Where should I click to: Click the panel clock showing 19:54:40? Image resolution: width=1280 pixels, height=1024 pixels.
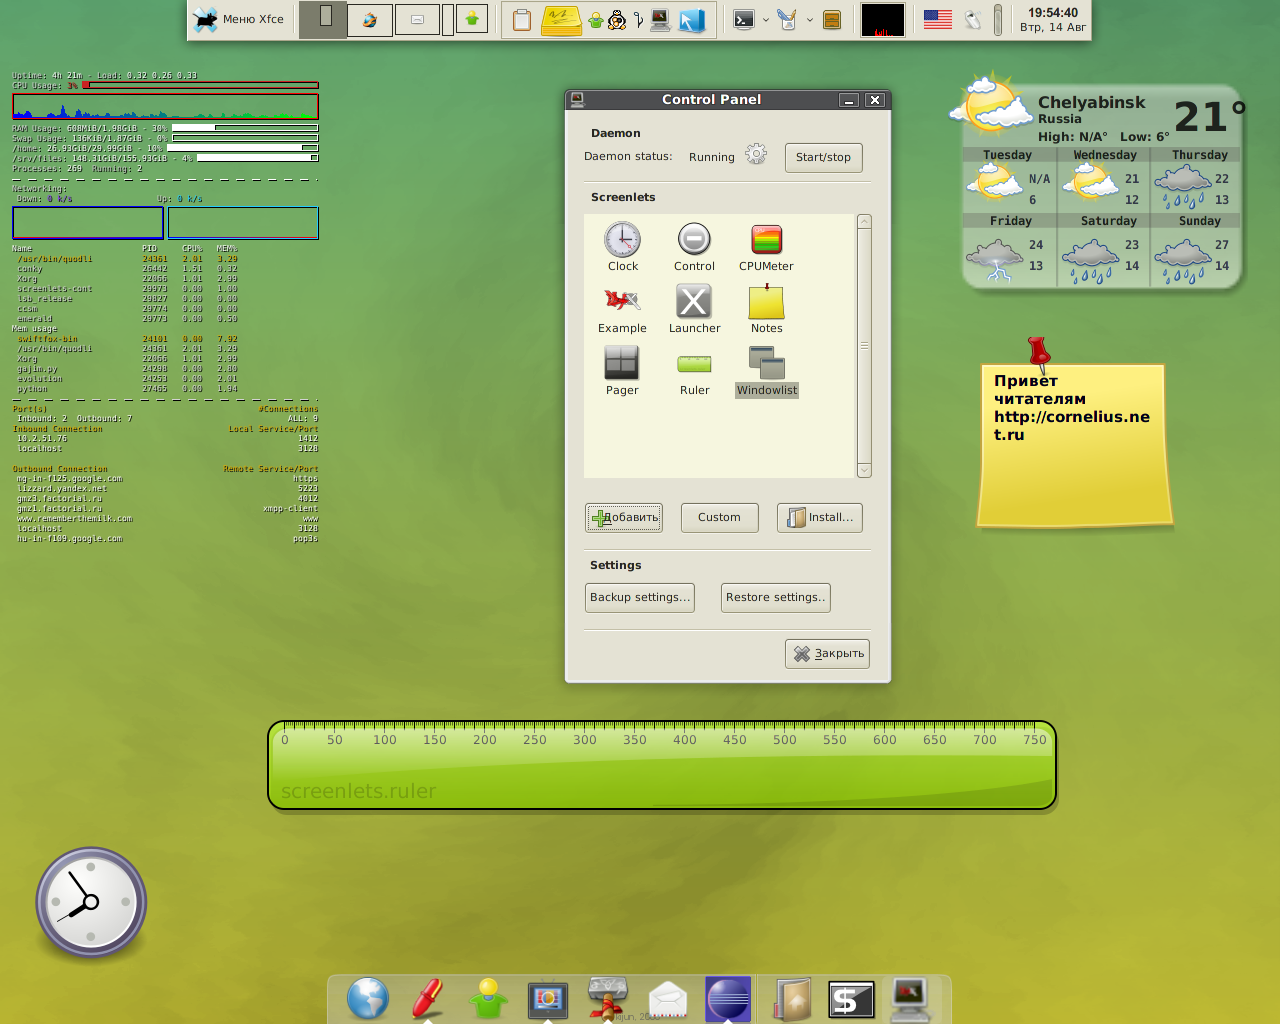(1053, 20)
